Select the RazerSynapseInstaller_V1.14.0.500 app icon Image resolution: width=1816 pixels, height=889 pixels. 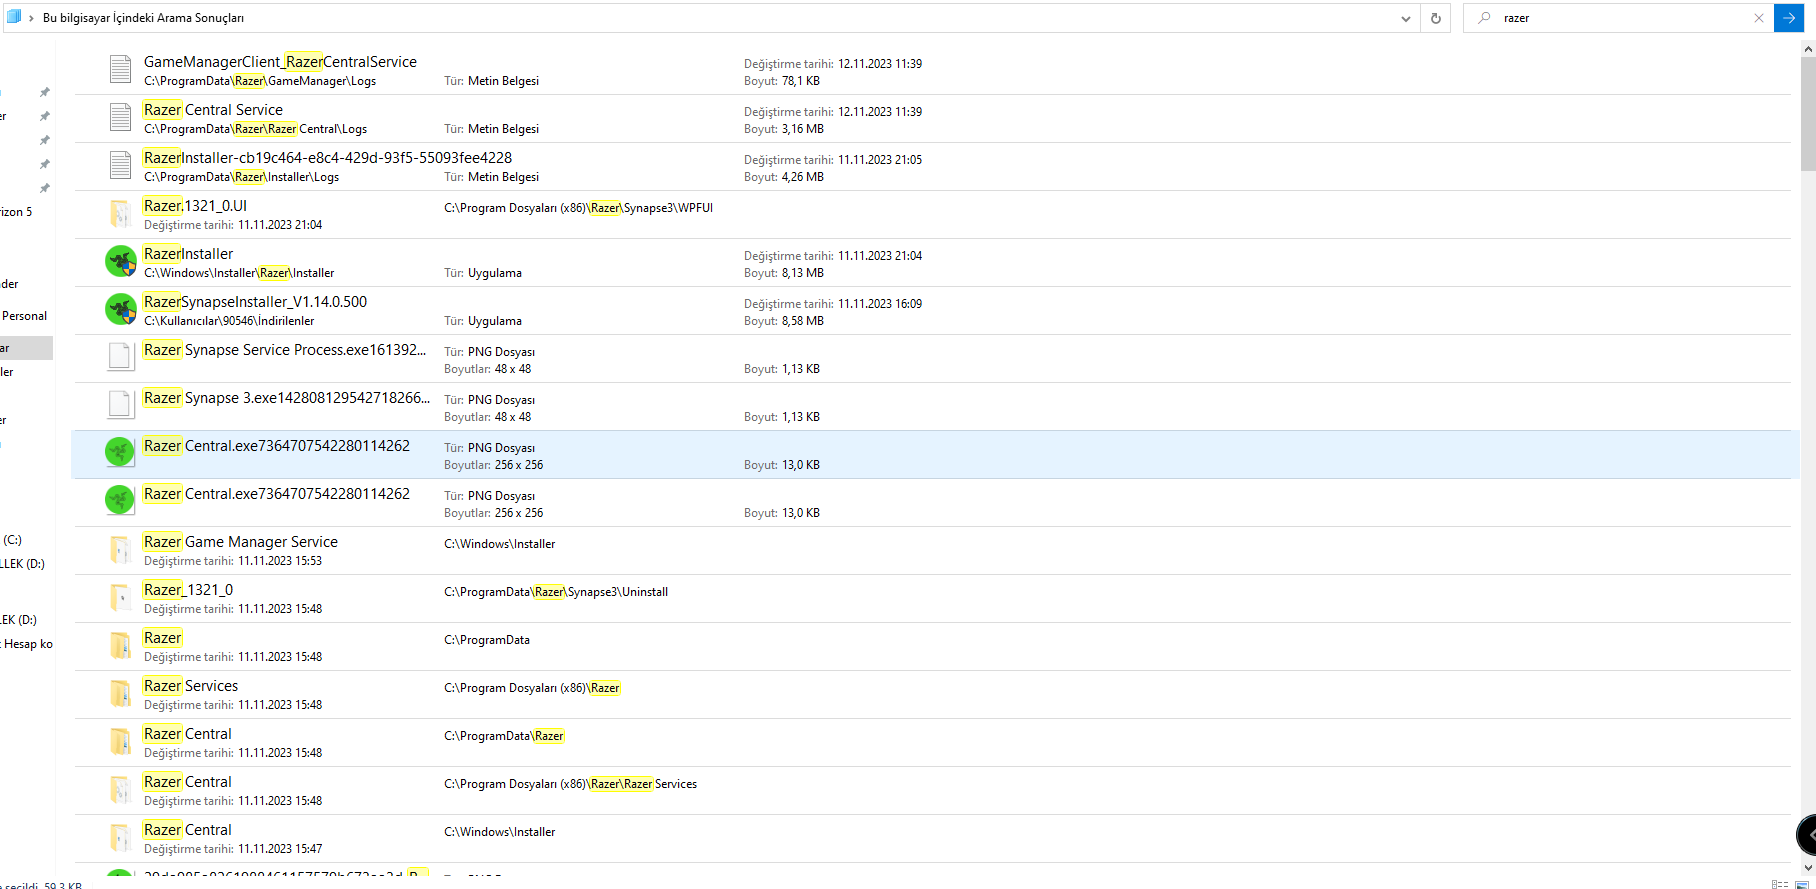tap(121, 309)
